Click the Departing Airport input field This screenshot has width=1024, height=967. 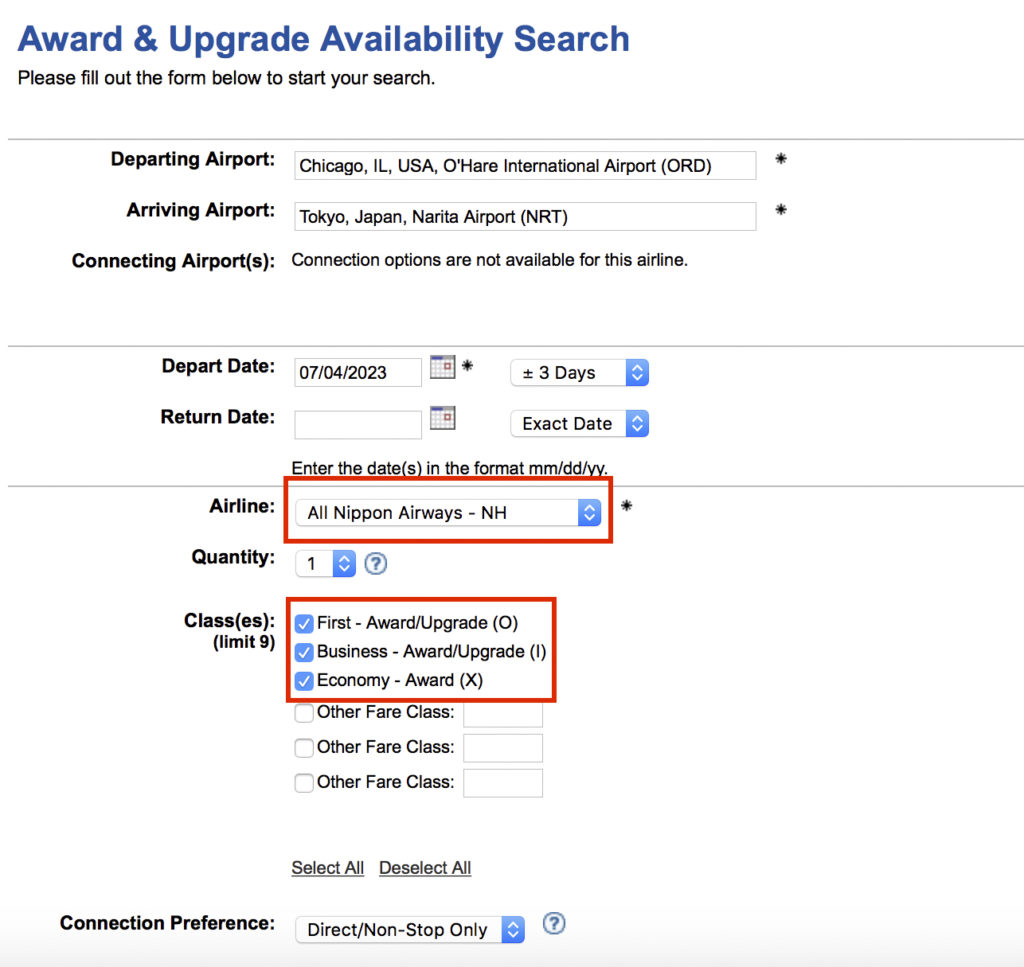524,166
